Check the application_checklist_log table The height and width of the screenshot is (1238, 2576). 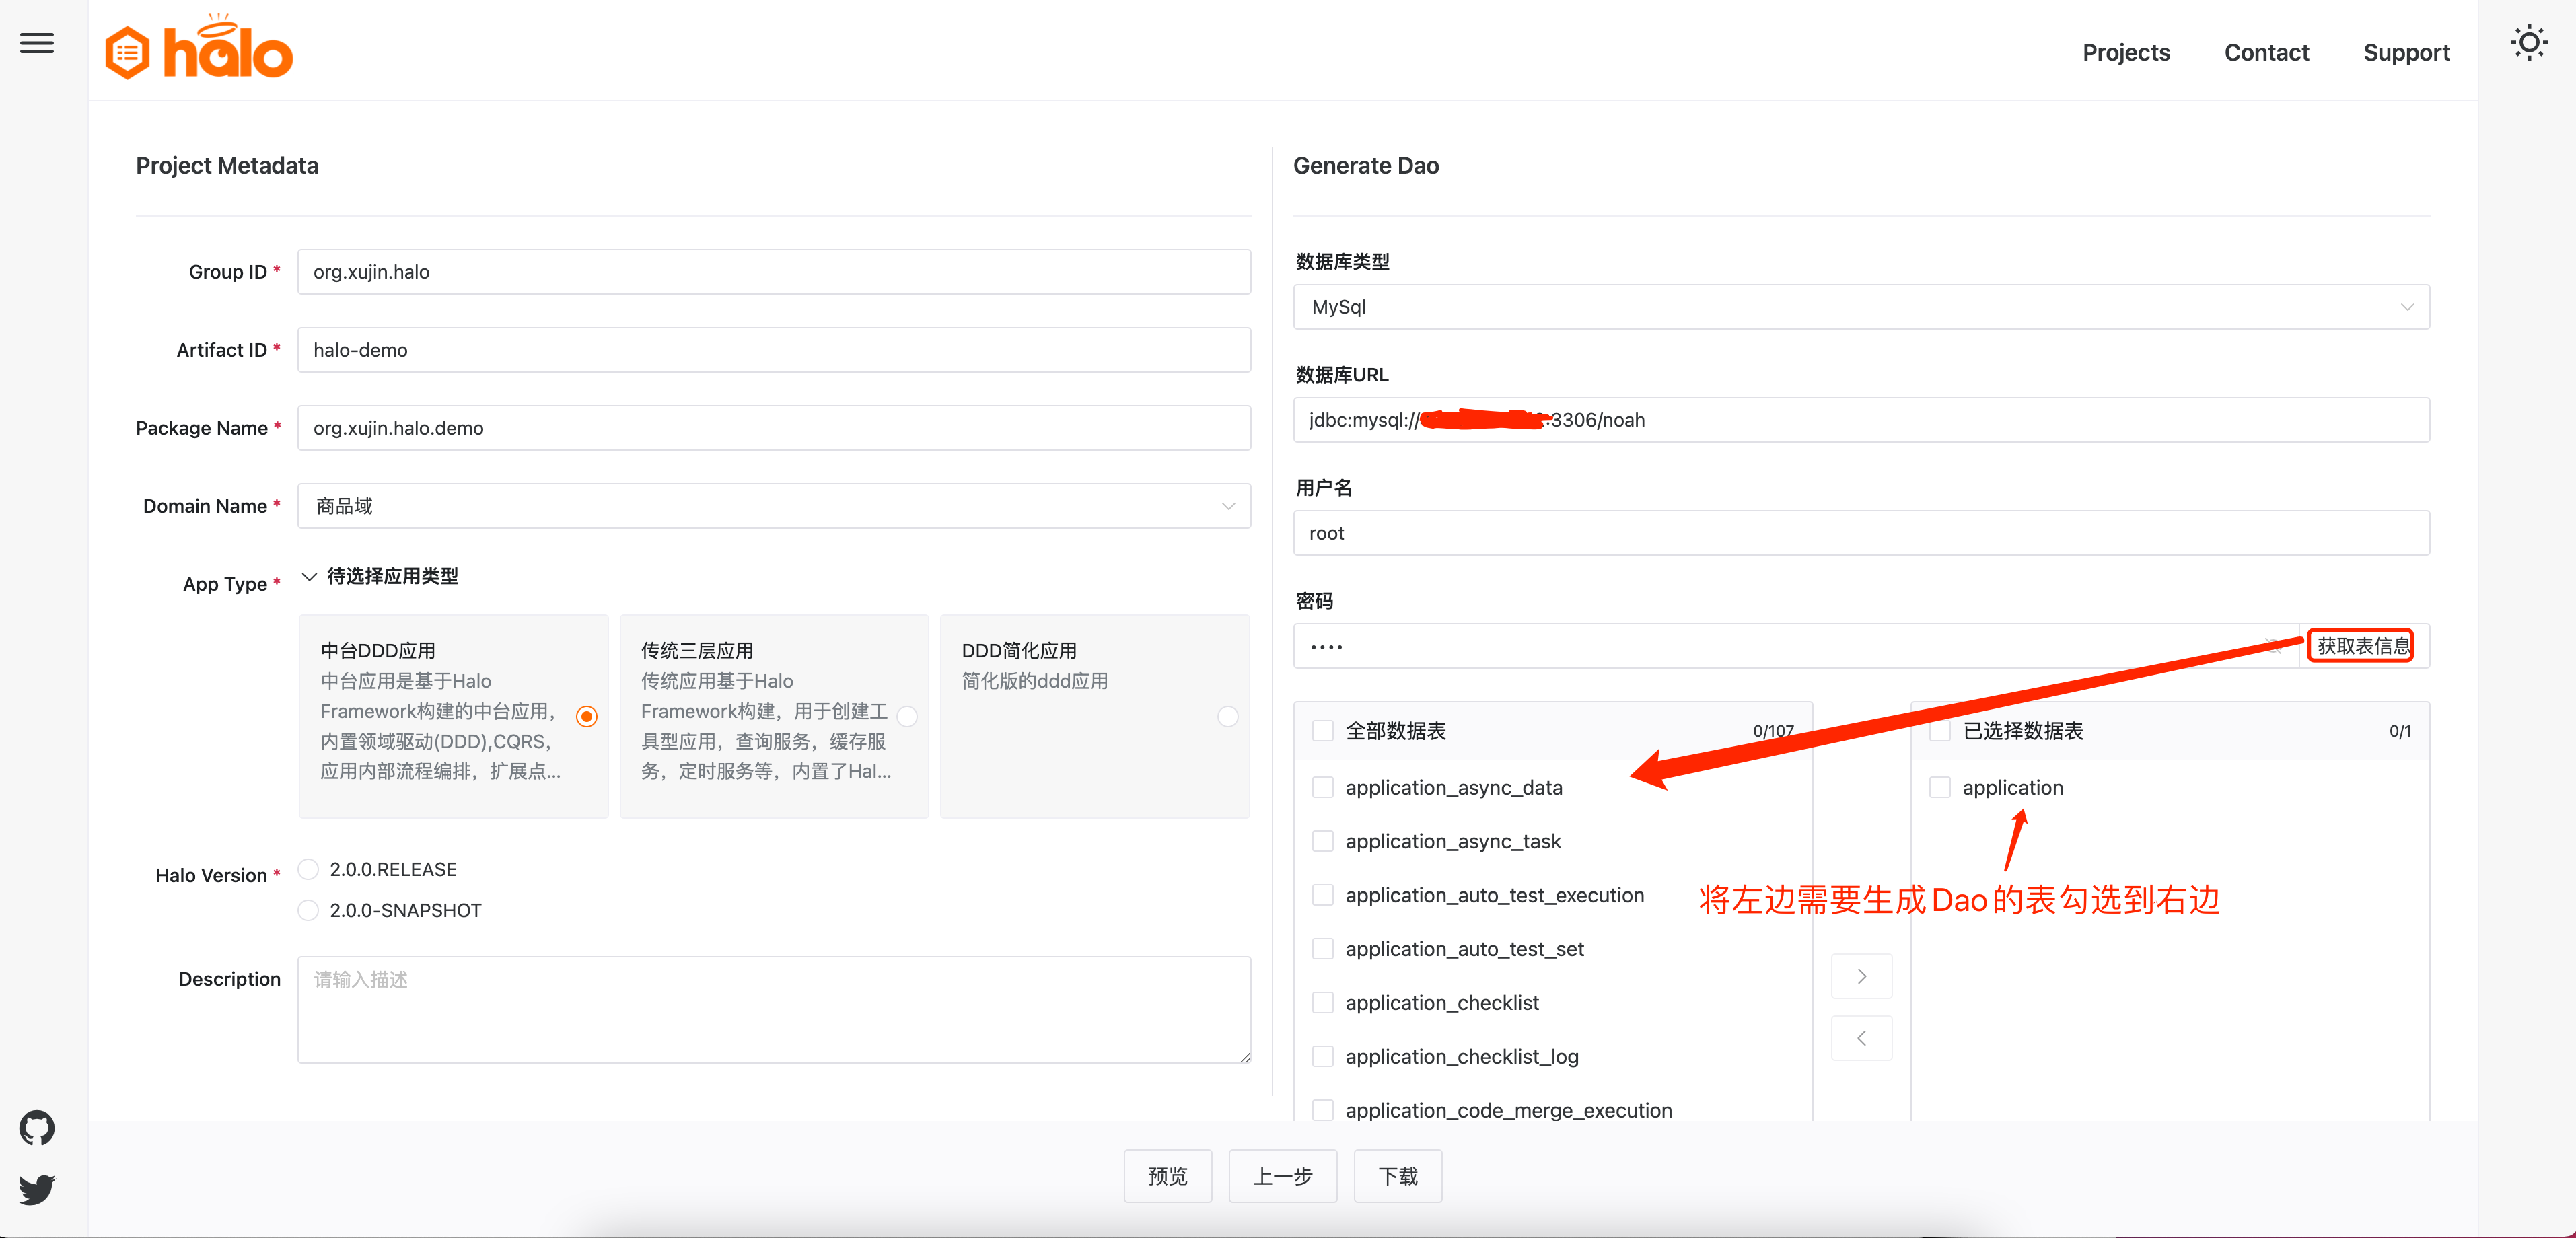pos(1322,1057)
